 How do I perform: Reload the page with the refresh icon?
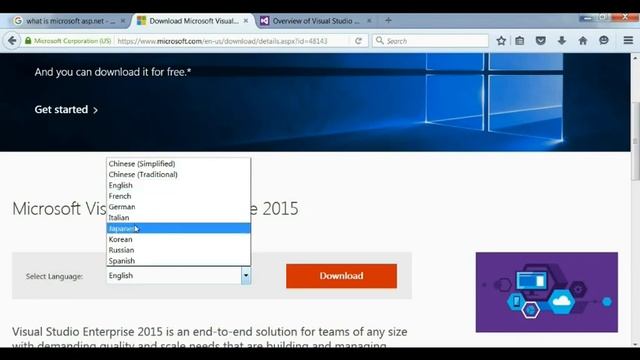coord(358,41)
